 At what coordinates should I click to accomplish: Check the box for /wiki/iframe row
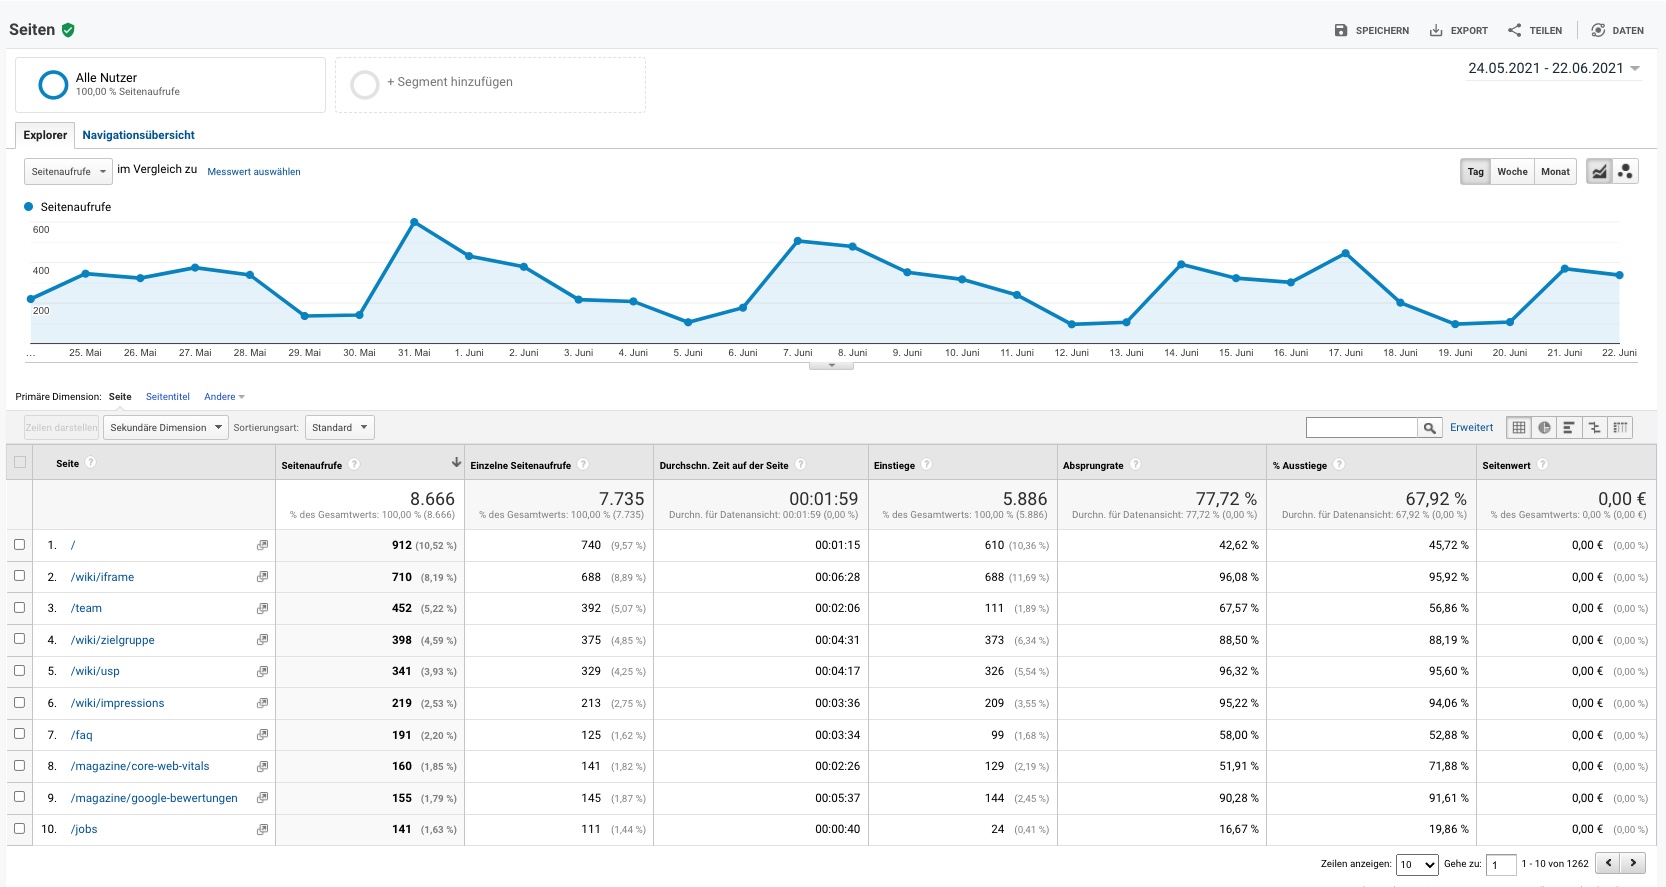click(x=20, y=576)
